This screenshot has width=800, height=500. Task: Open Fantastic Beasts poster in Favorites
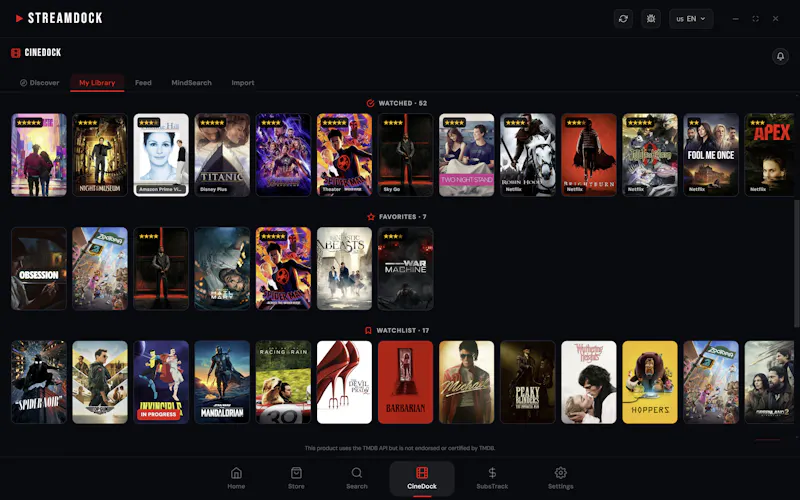point(344,268)
